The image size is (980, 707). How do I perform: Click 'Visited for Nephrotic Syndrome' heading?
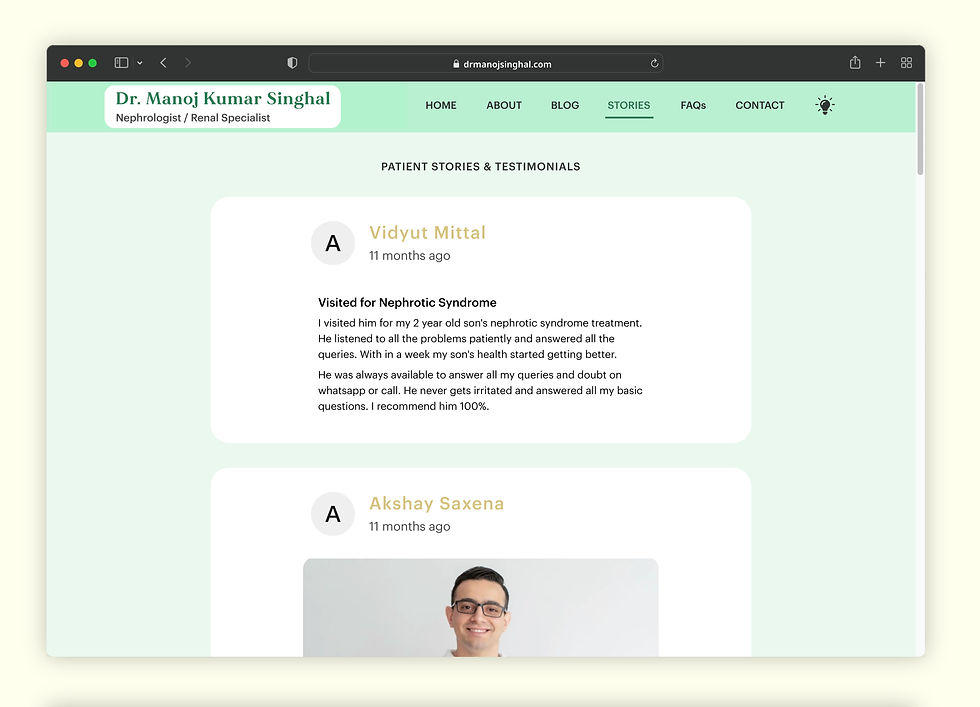tap(407, 303)
